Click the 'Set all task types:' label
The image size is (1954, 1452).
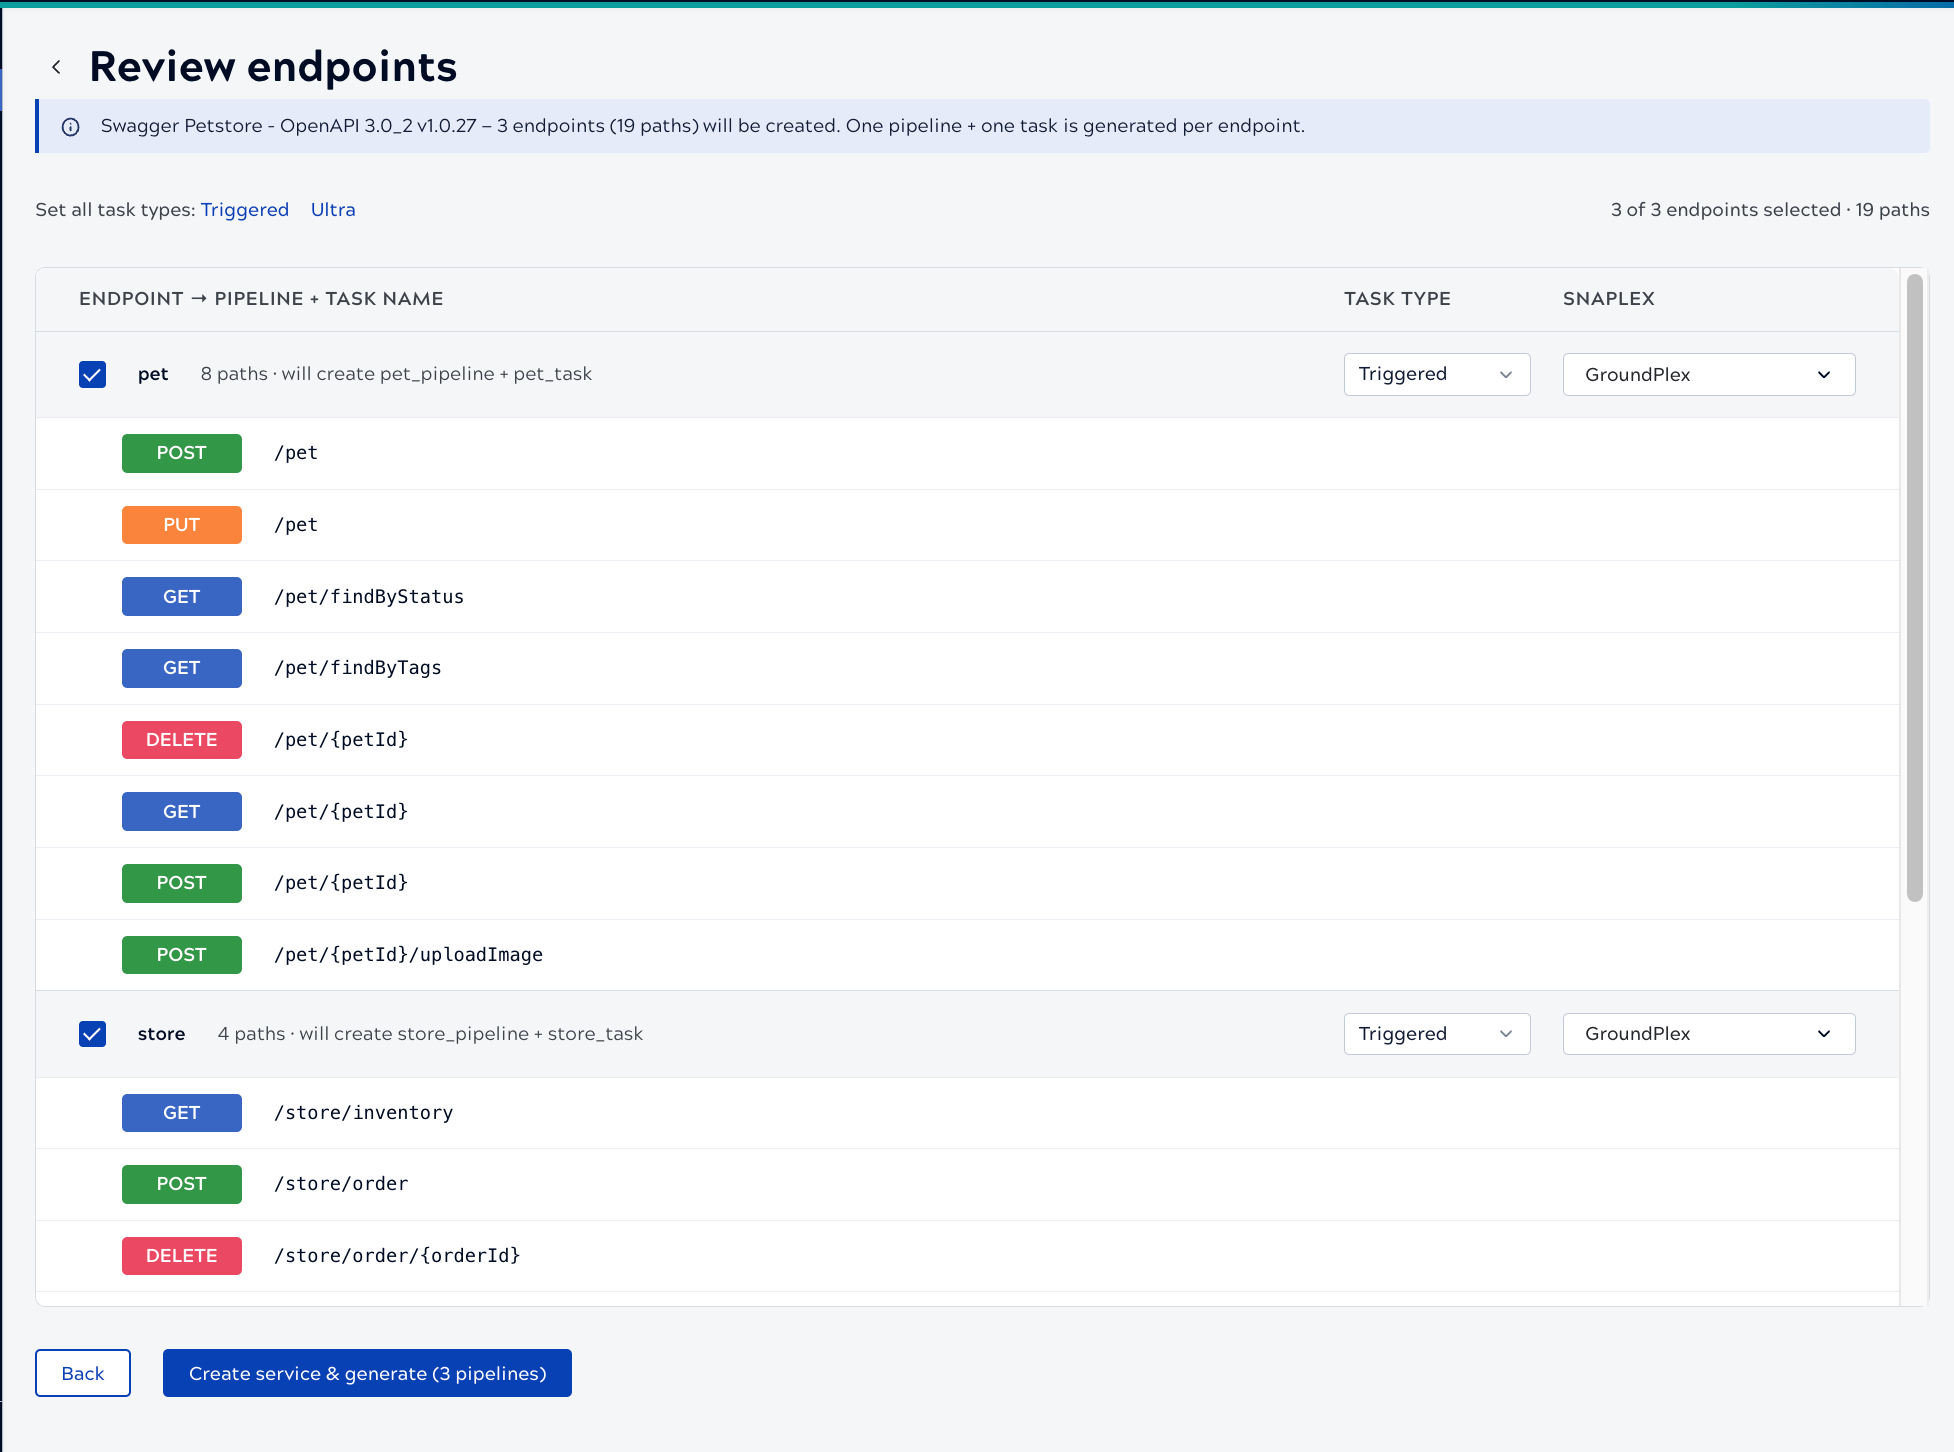[115, 210]
